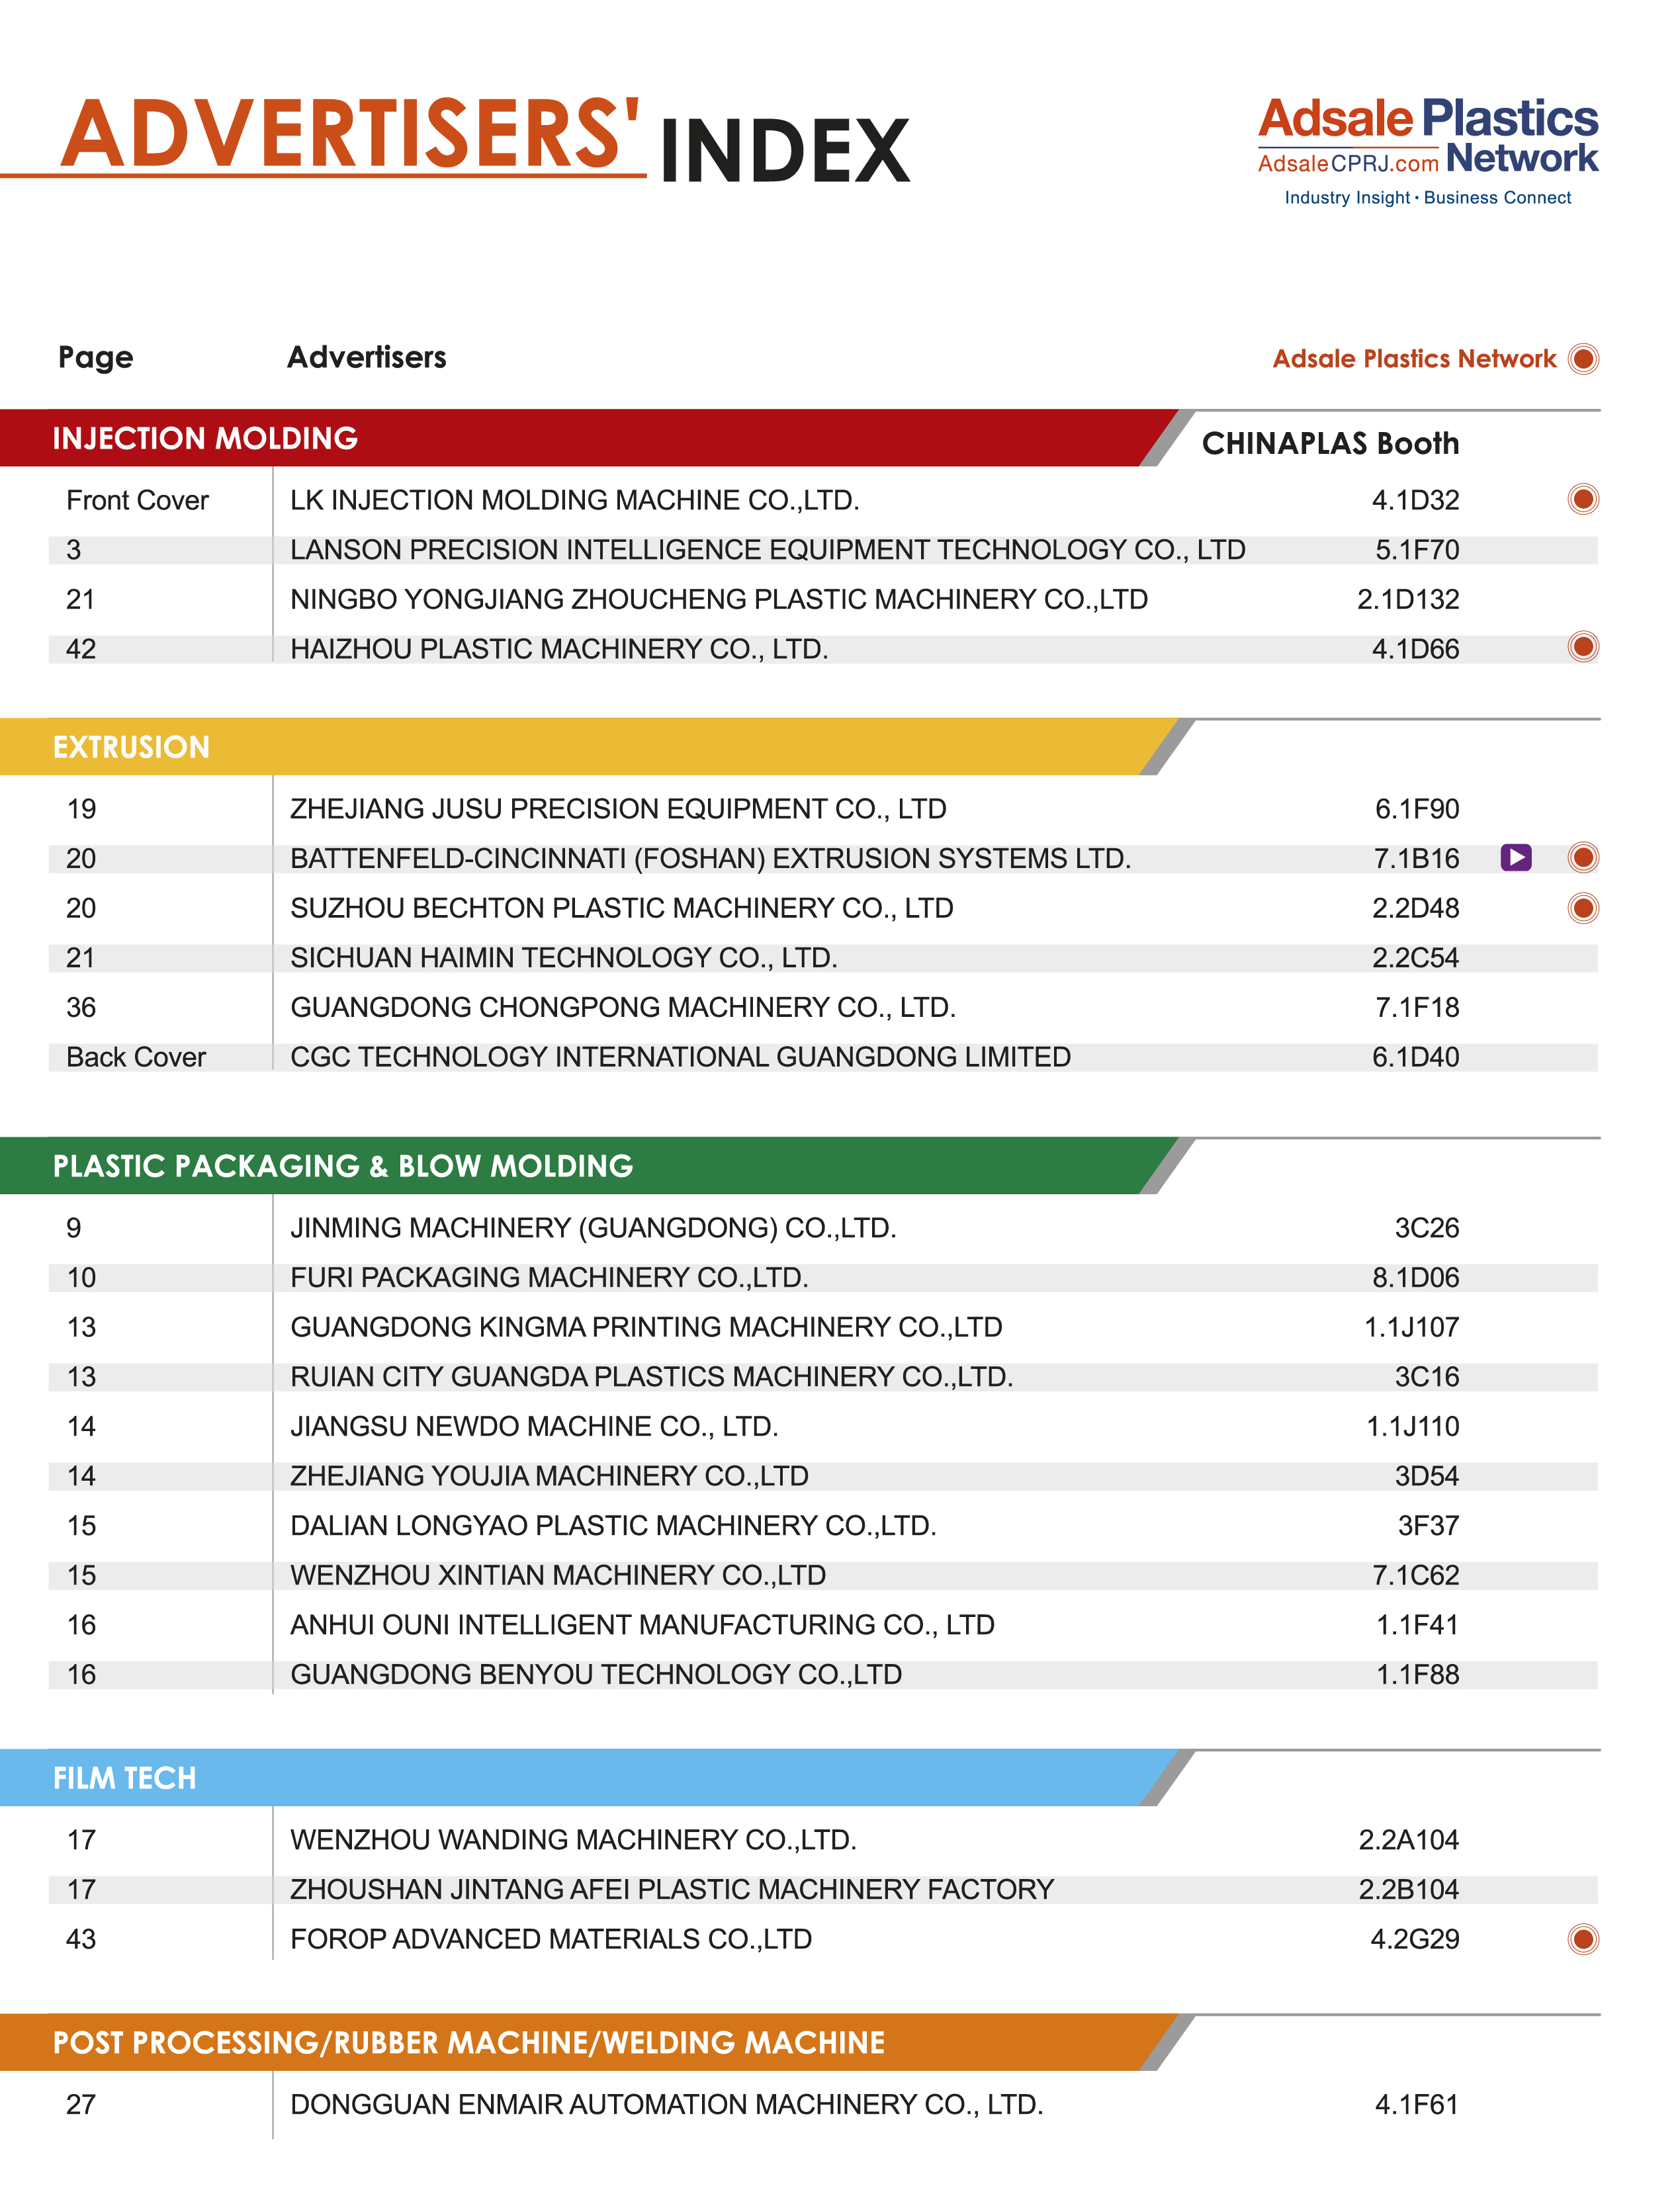
Task: Click JINMING MACHINERY (GUANGDONG) advertiser name
Action: [593, 1227]
